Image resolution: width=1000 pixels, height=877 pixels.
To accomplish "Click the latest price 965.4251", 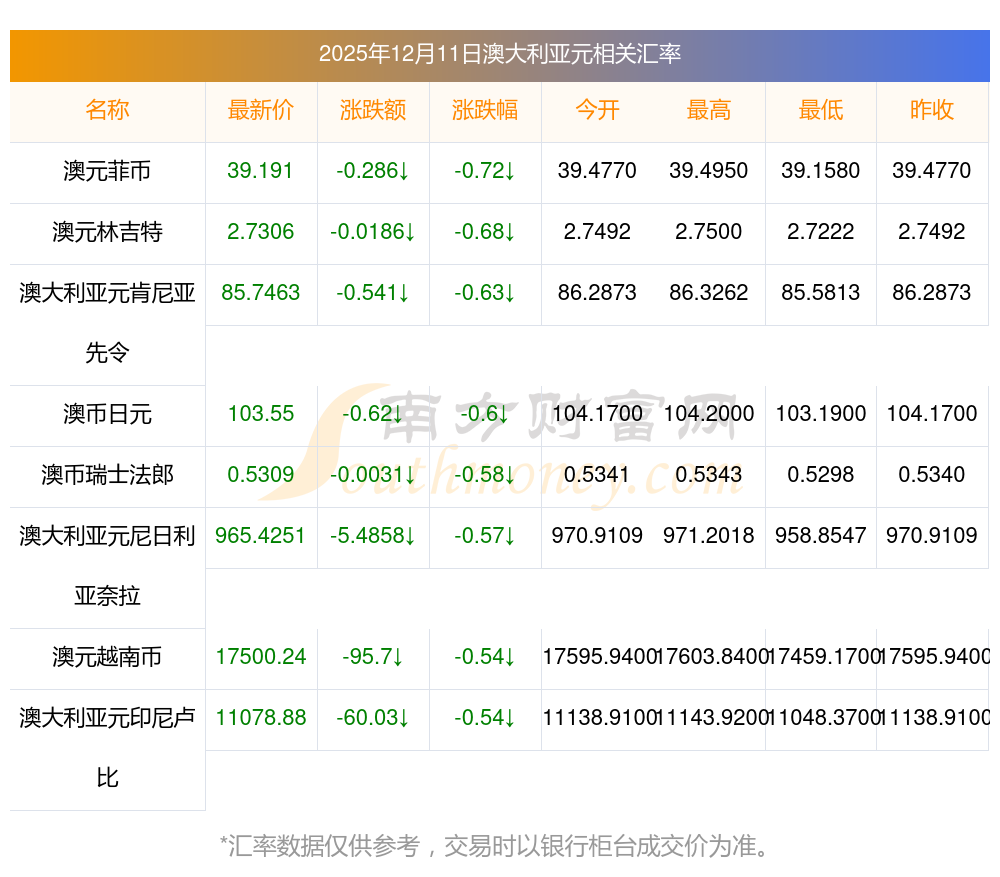I will point(261,535).
